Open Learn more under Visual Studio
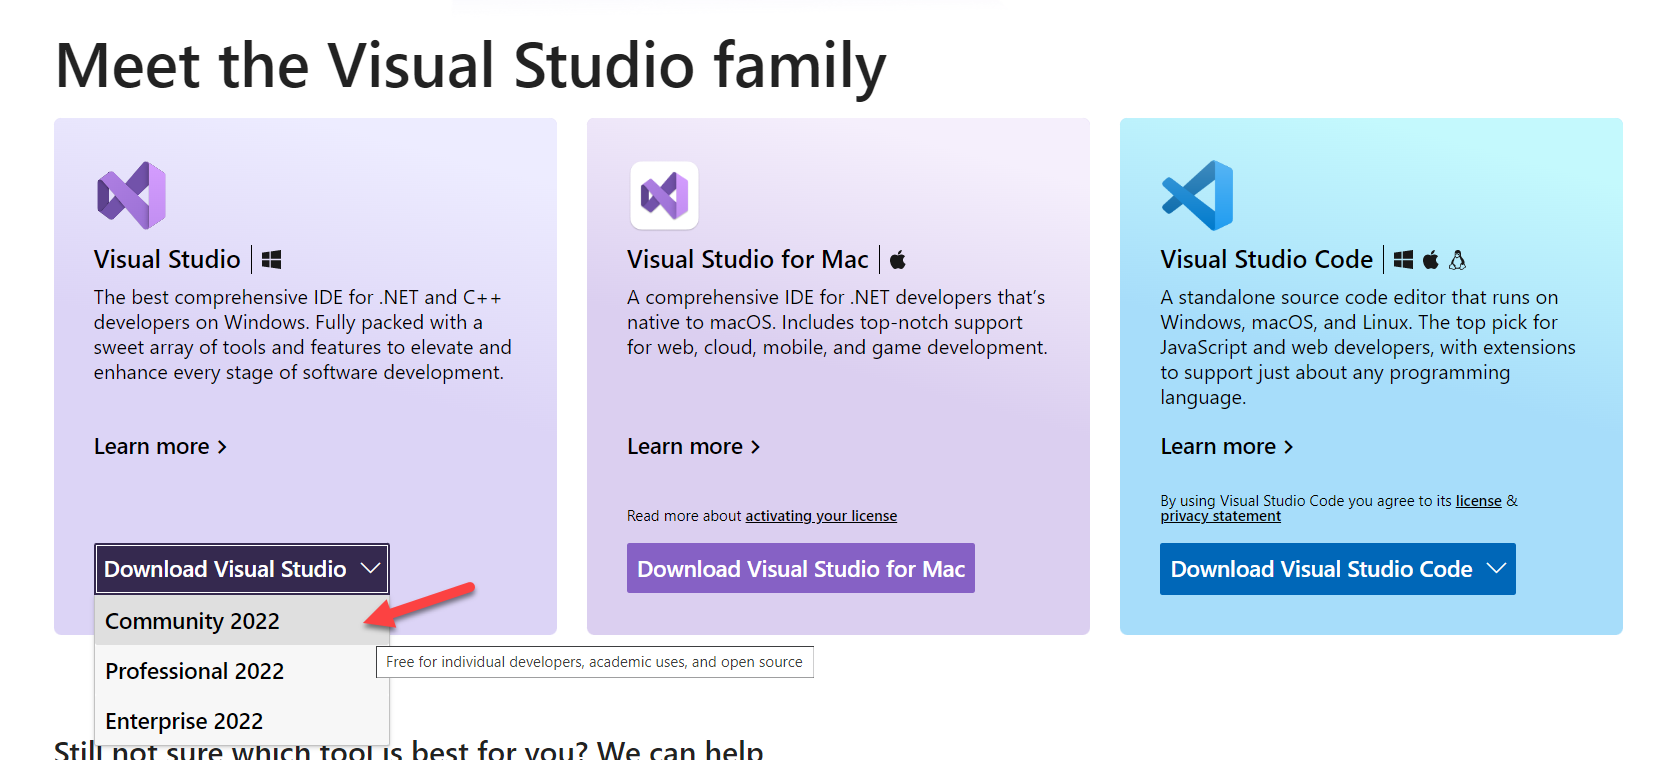Image resolution: width=1663 pixels, height=760 pixels. (x=160, y=447)
